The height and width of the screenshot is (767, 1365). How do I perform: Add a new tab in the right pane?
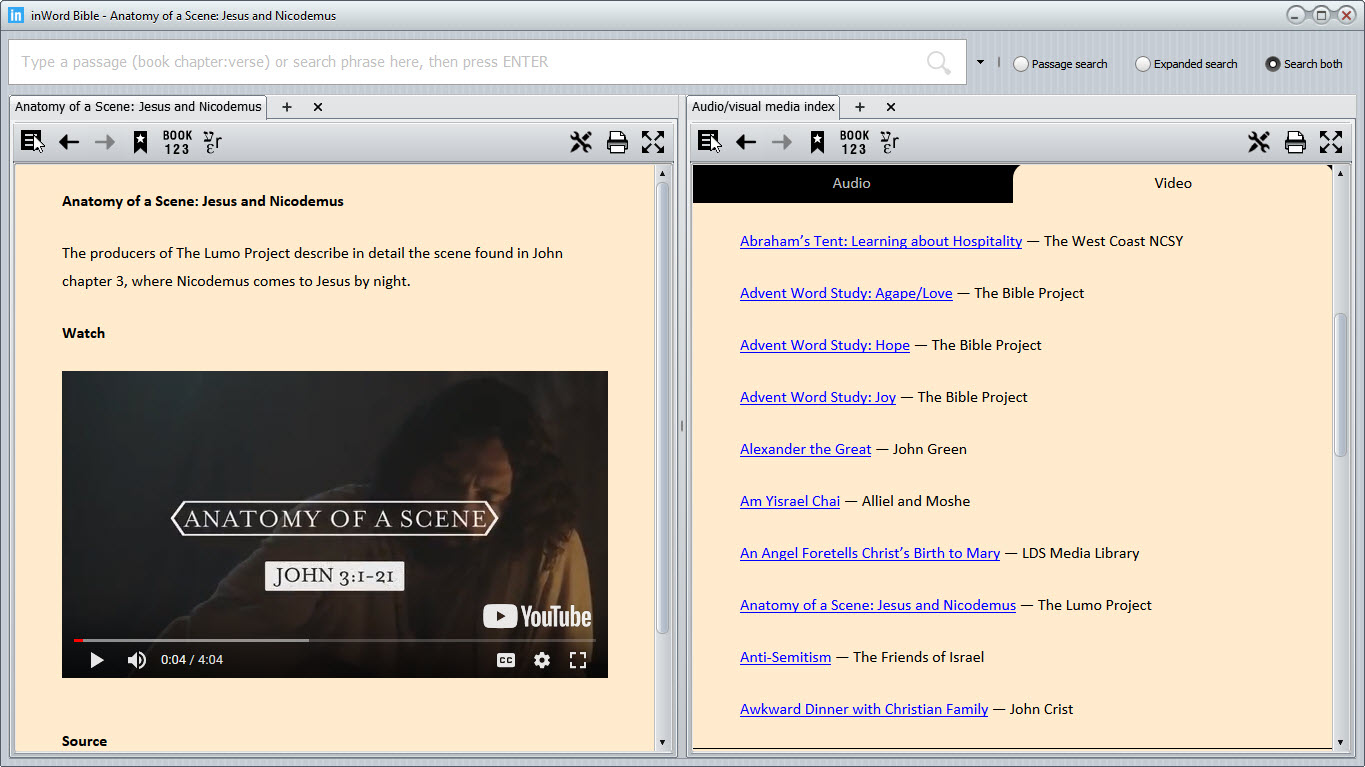859,107
